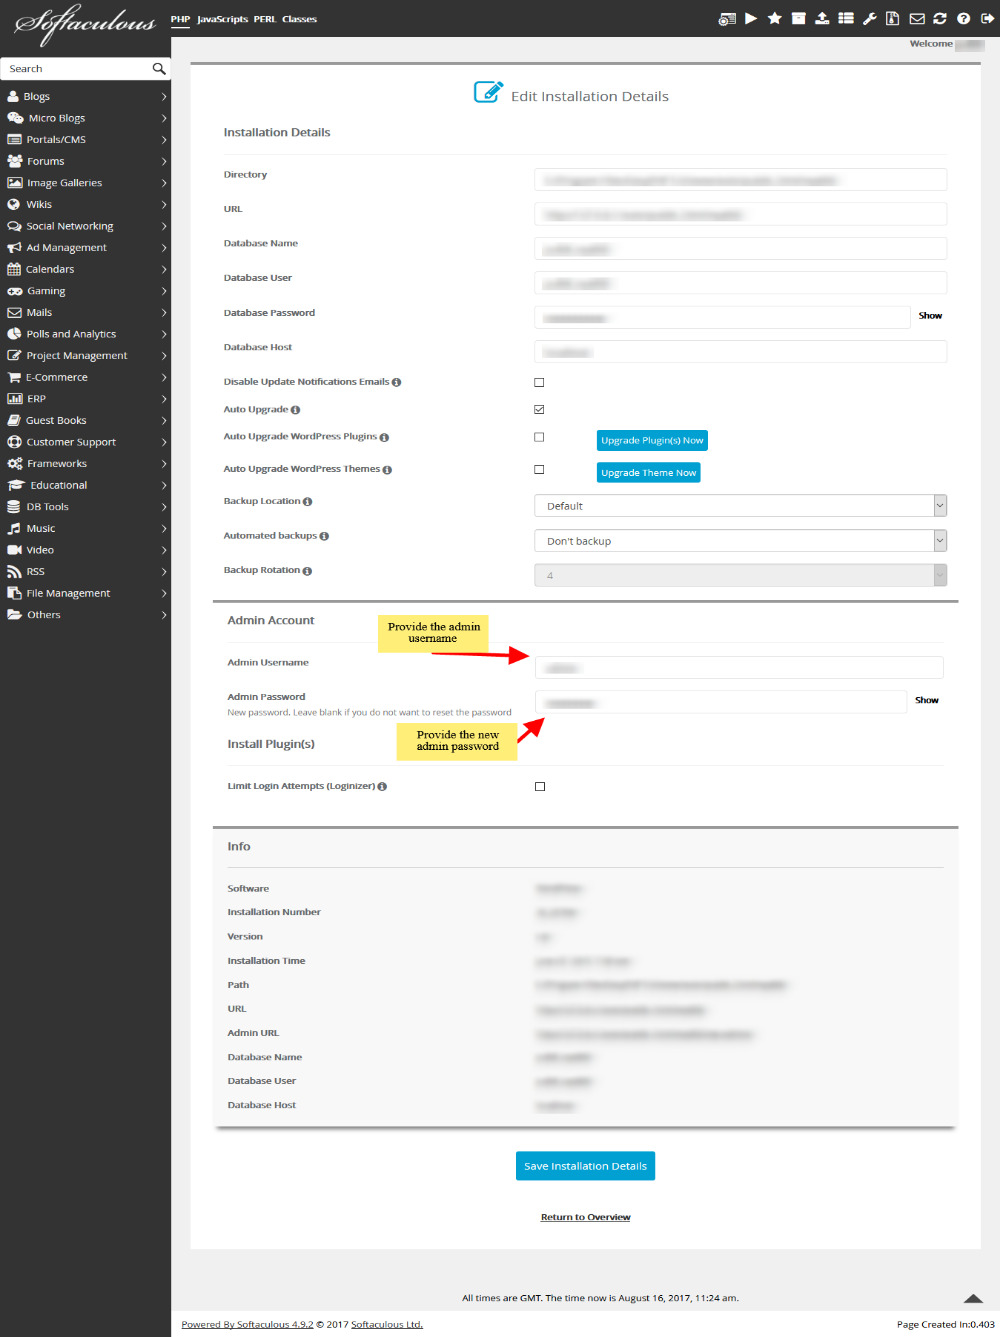Click the Directory input field

click(x=741, y=180)
